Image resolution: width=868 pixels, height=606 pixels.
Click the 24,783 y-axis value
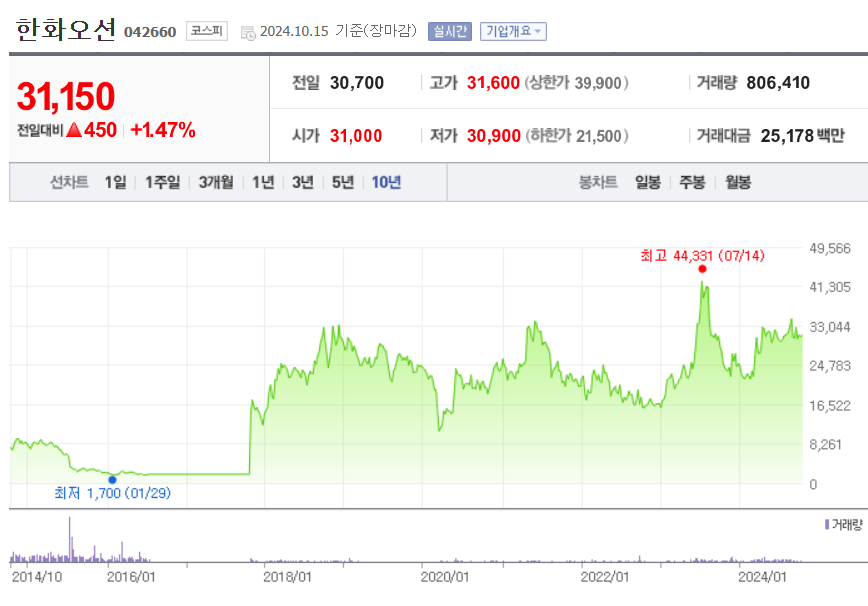pyautogui.click(x=830, y=366)
